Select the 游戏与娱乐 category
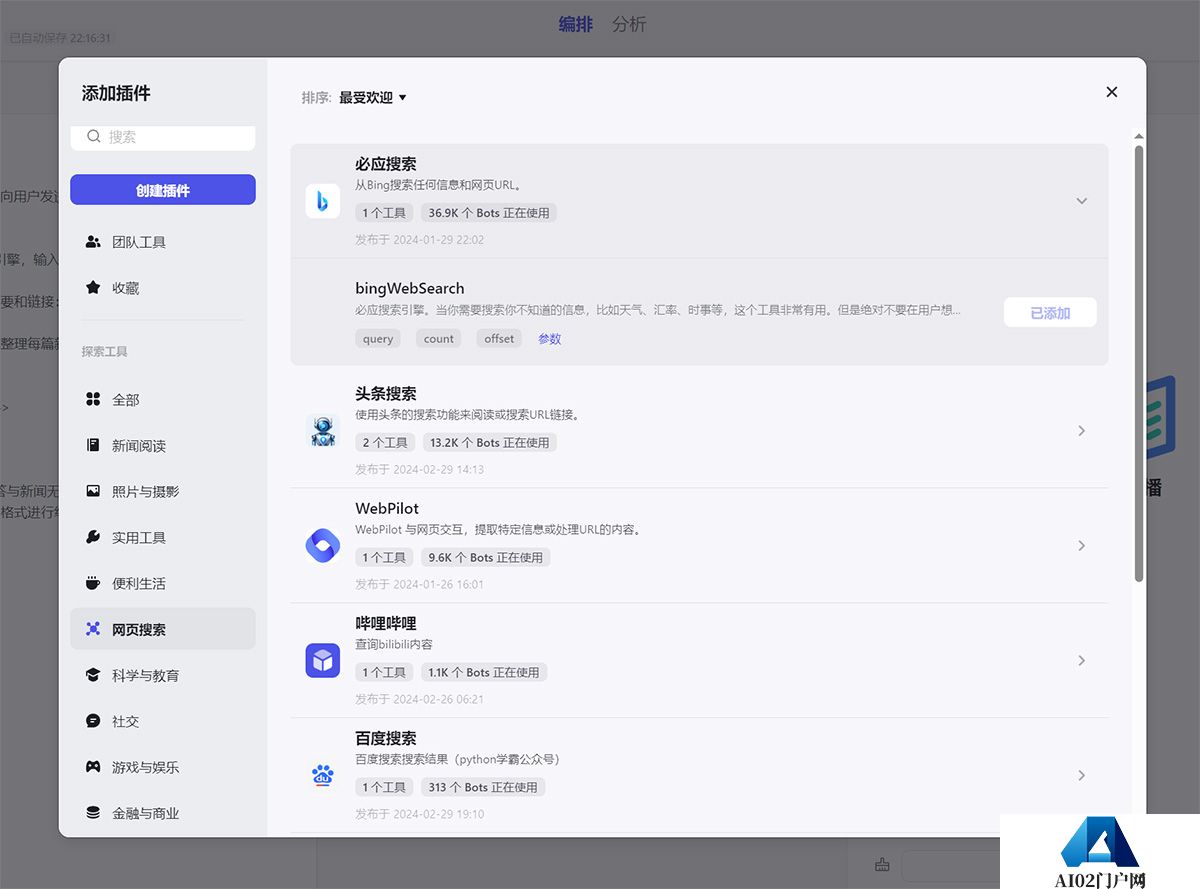The width and height of the screenshot is (1200, 889). (x=163, y=767)
